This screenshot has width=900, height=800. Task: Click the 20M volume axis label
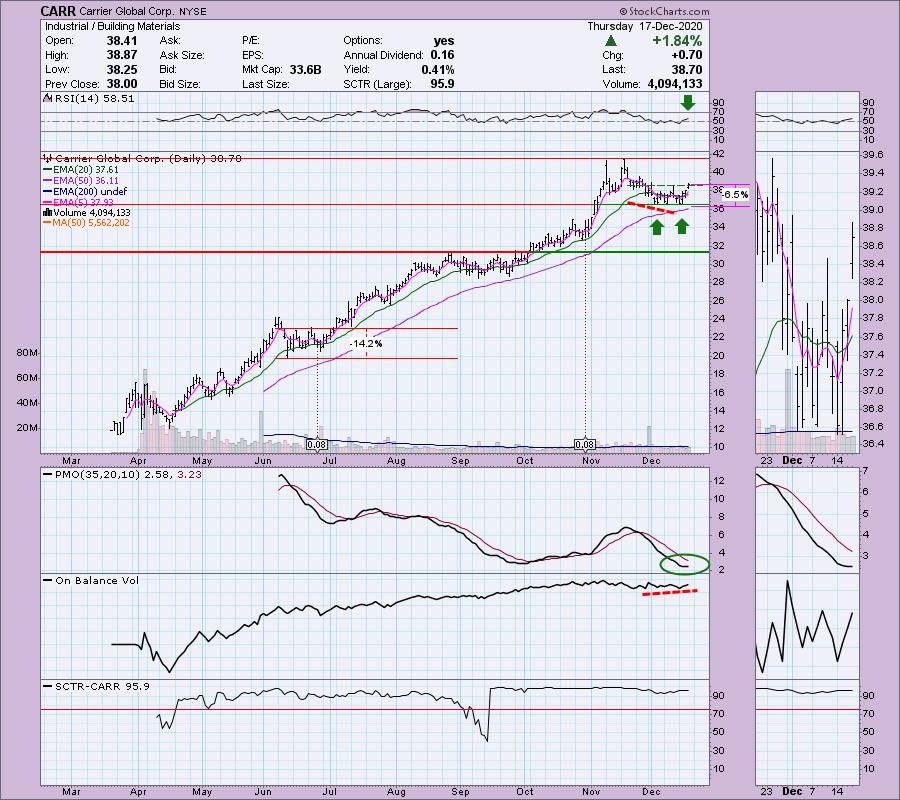[27, 428]
